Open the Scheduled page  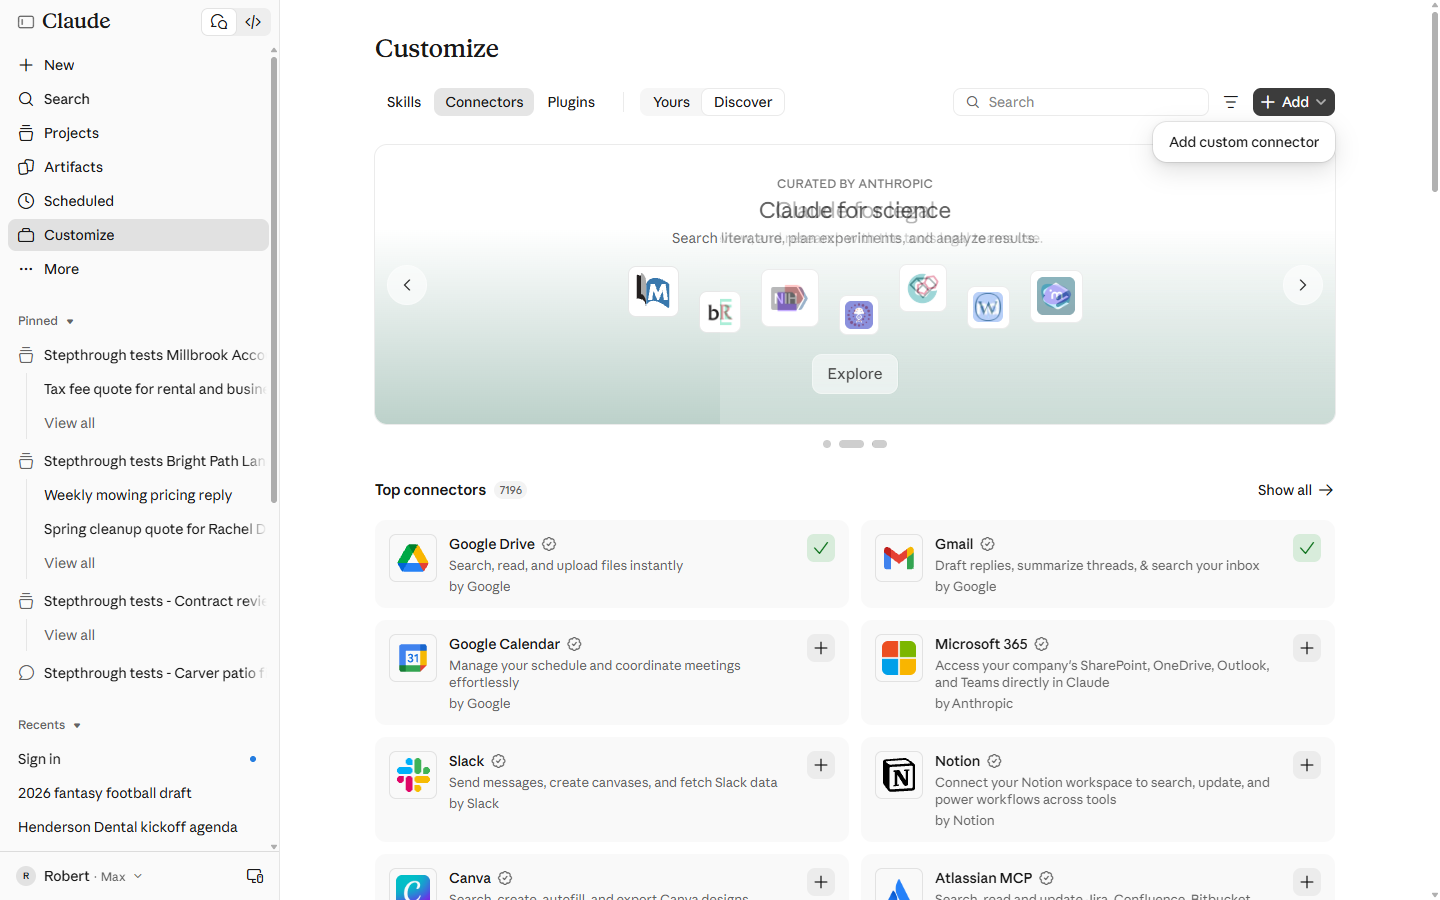[138, 201]
